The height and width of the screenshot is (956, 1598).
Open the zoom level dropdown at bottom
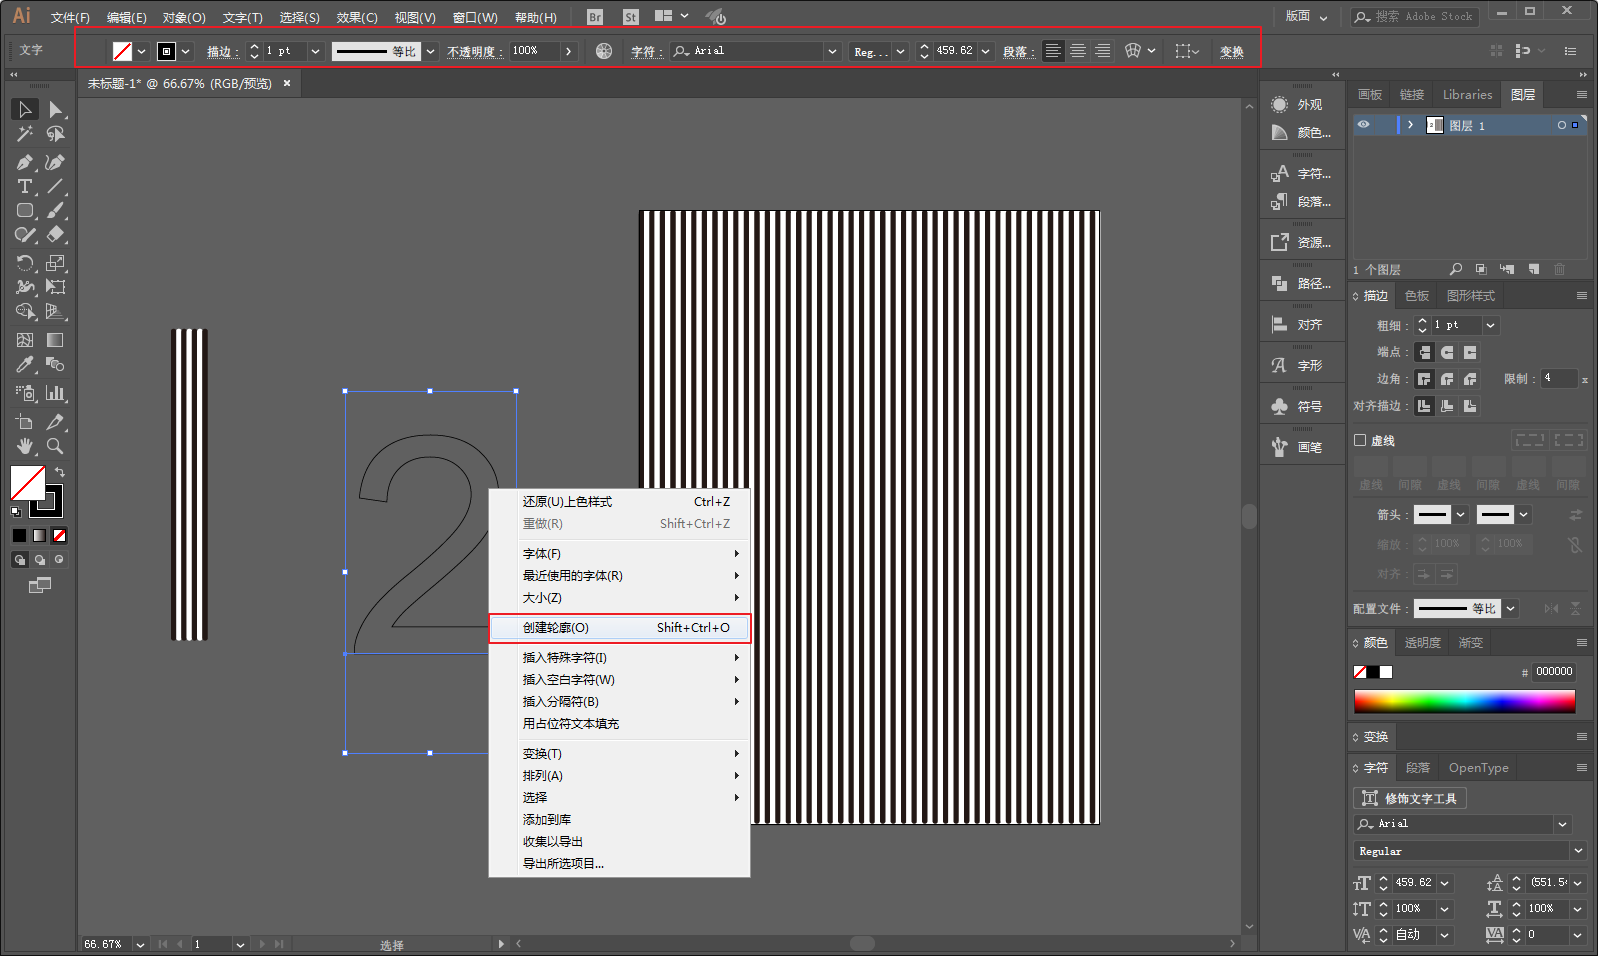[x=140, y=944]
